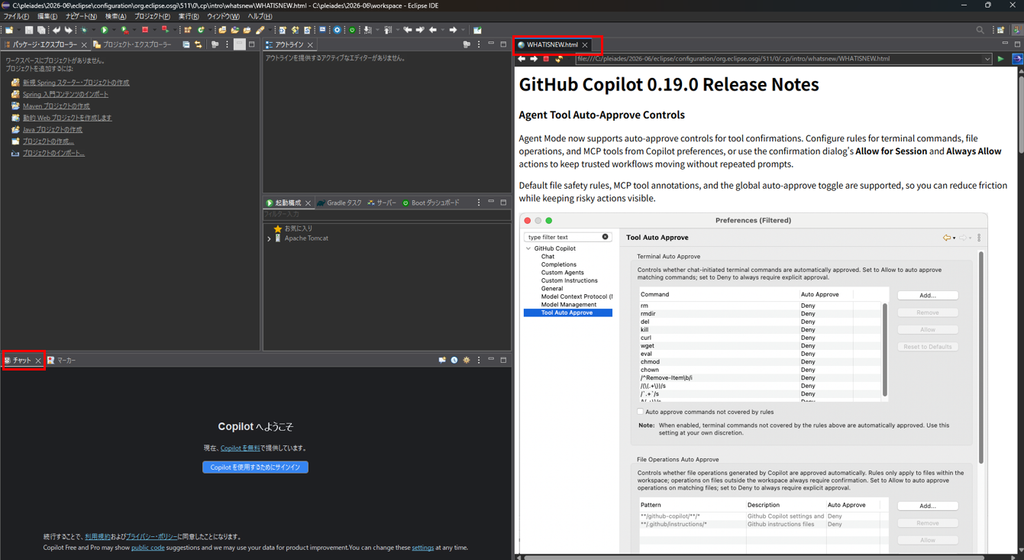Switch to Boot ダッシュボード tab
Viewport: 1024px width, 560px height.
(431, 203)
